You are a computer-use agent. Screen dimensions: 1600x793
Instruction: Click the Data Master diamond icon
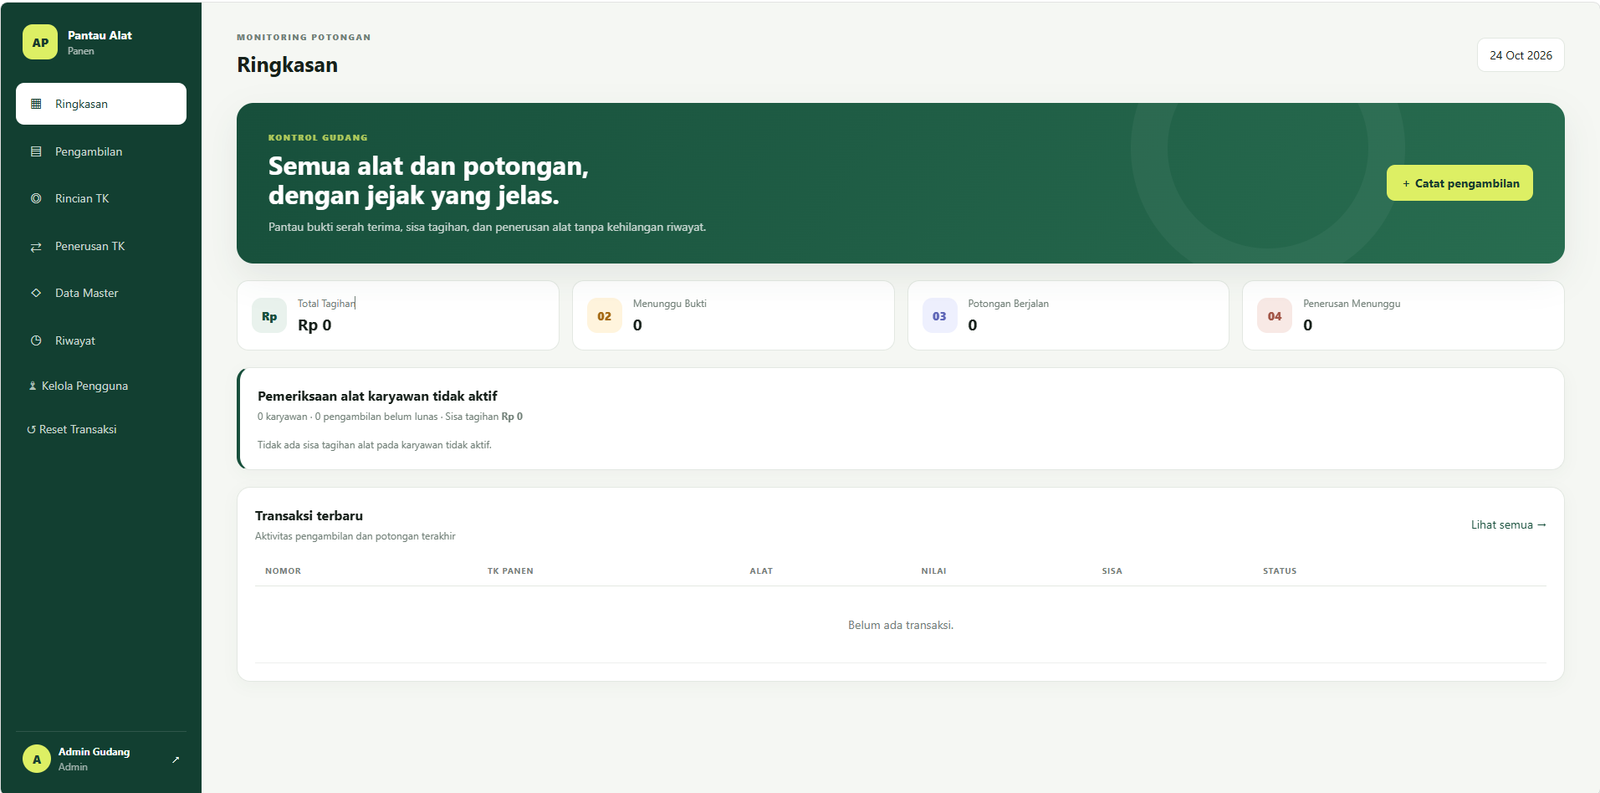click(36, 293)
